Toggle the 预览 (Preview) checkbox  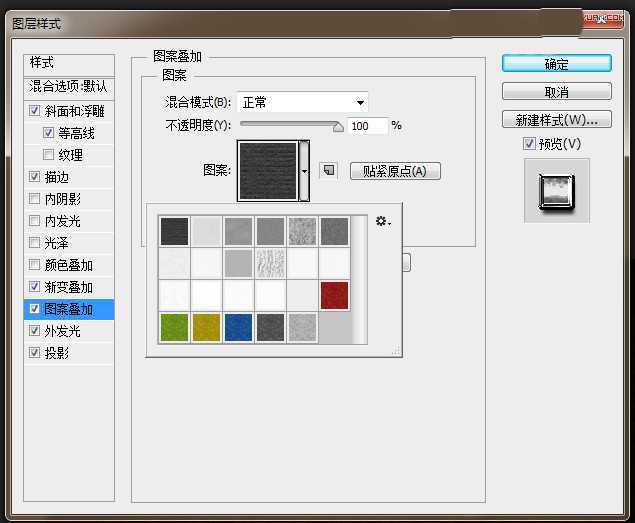coord(529,144)
